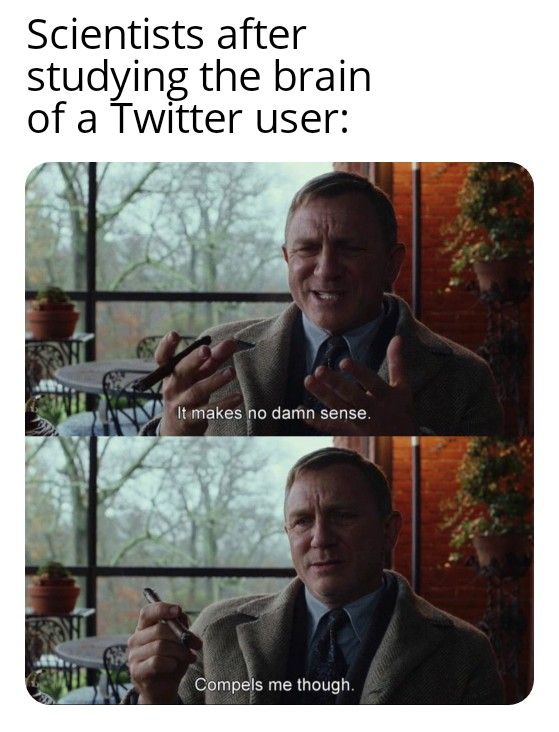
Task: Click the 'Compels me though.' subtitle
Action: pyautogui.click(x=274, y=684)
